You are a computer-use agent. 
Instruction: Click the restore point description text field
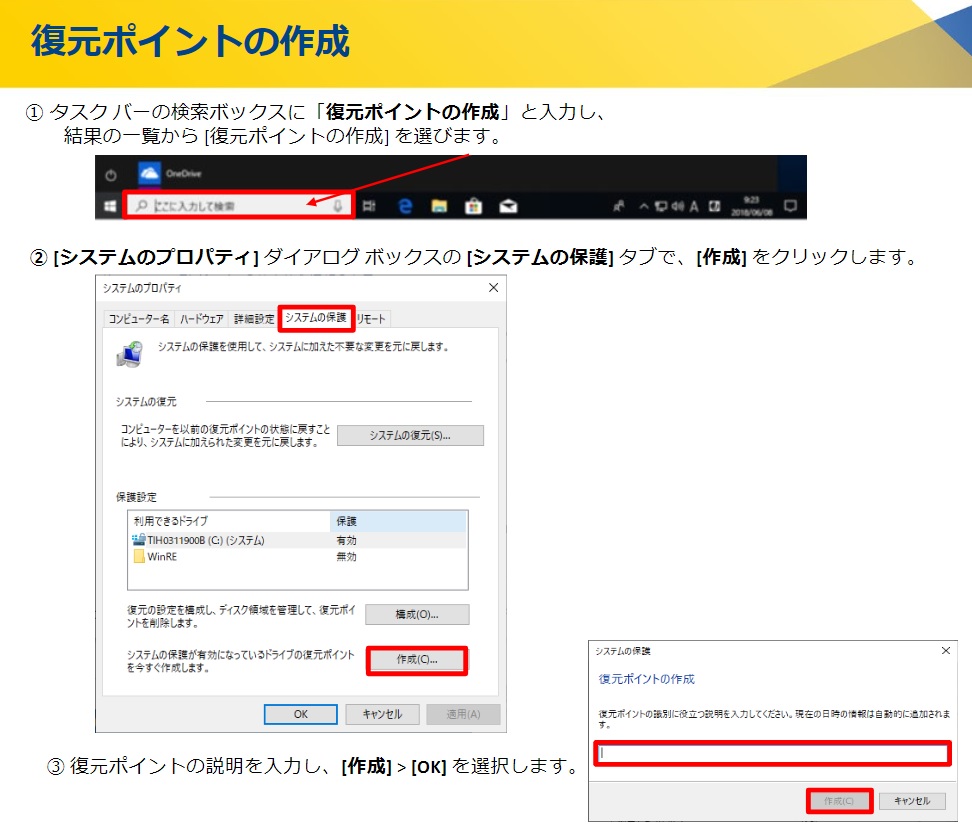[771, 753]
